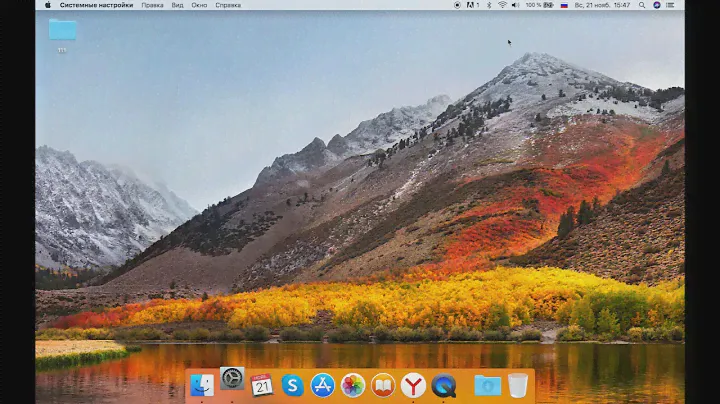Open the Apple menu

[48, 5]
